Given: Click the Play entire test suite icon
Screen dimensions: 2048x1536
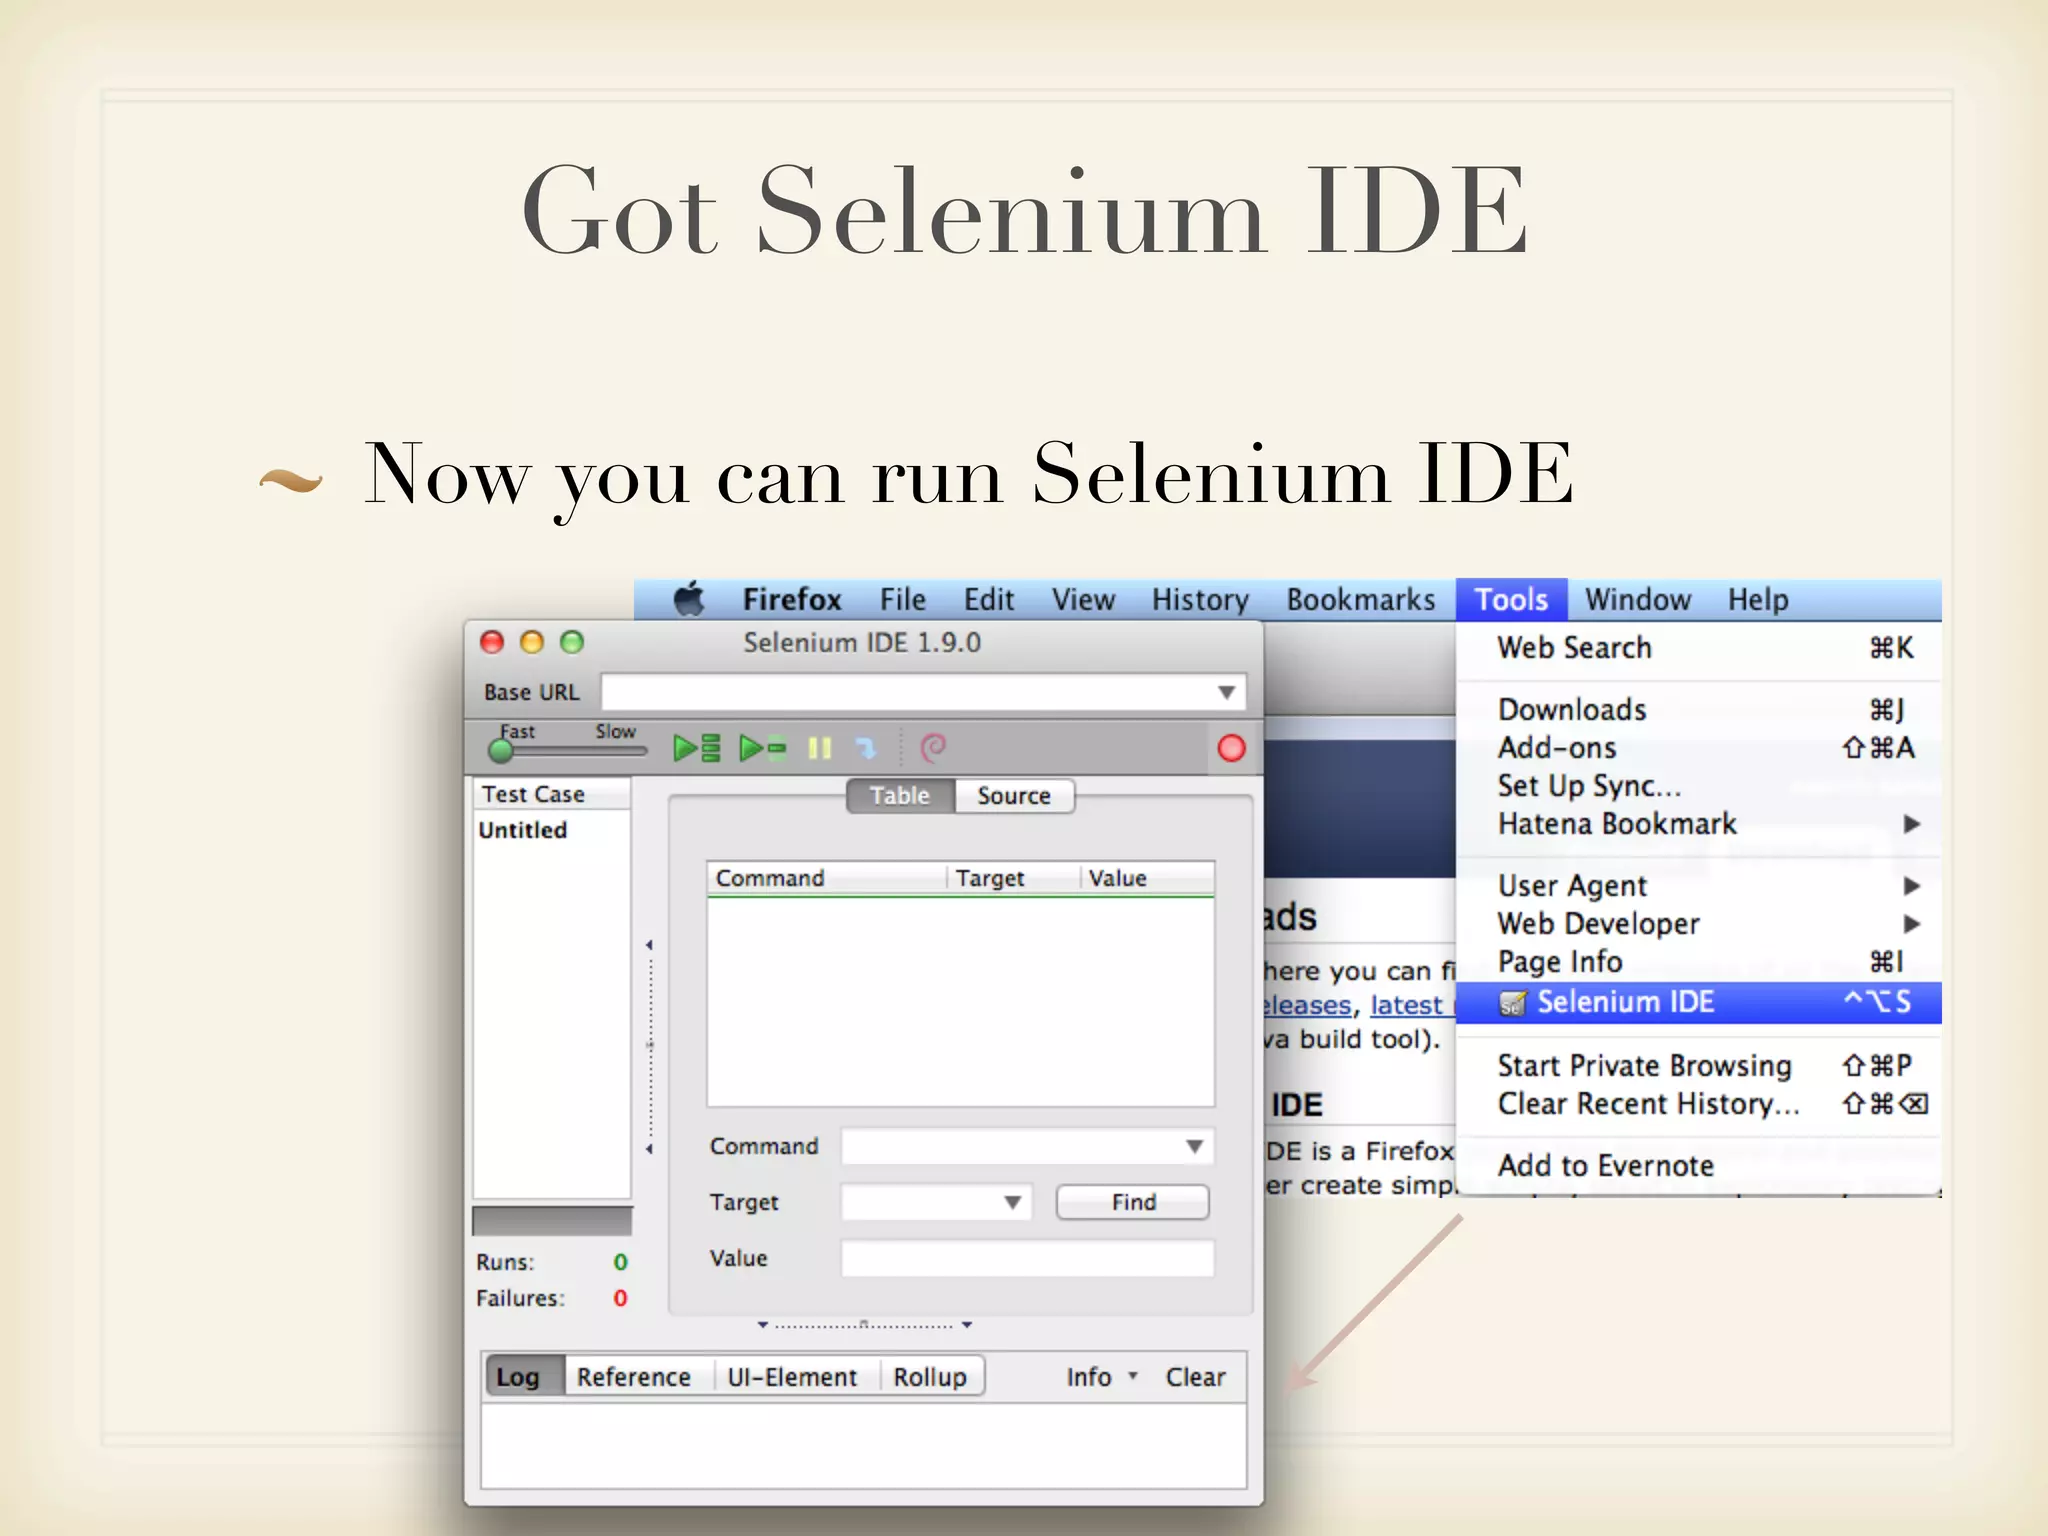Looking at the screenshot, I should (697, 748).
